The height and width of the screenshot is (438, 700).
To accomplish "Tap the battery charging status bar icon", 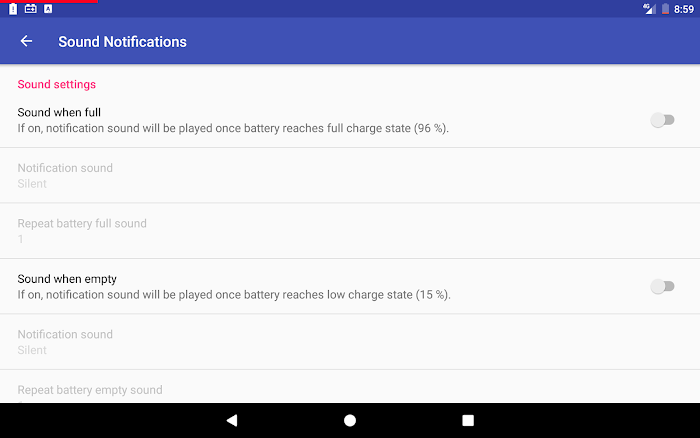I will click(x=30, y=8).
